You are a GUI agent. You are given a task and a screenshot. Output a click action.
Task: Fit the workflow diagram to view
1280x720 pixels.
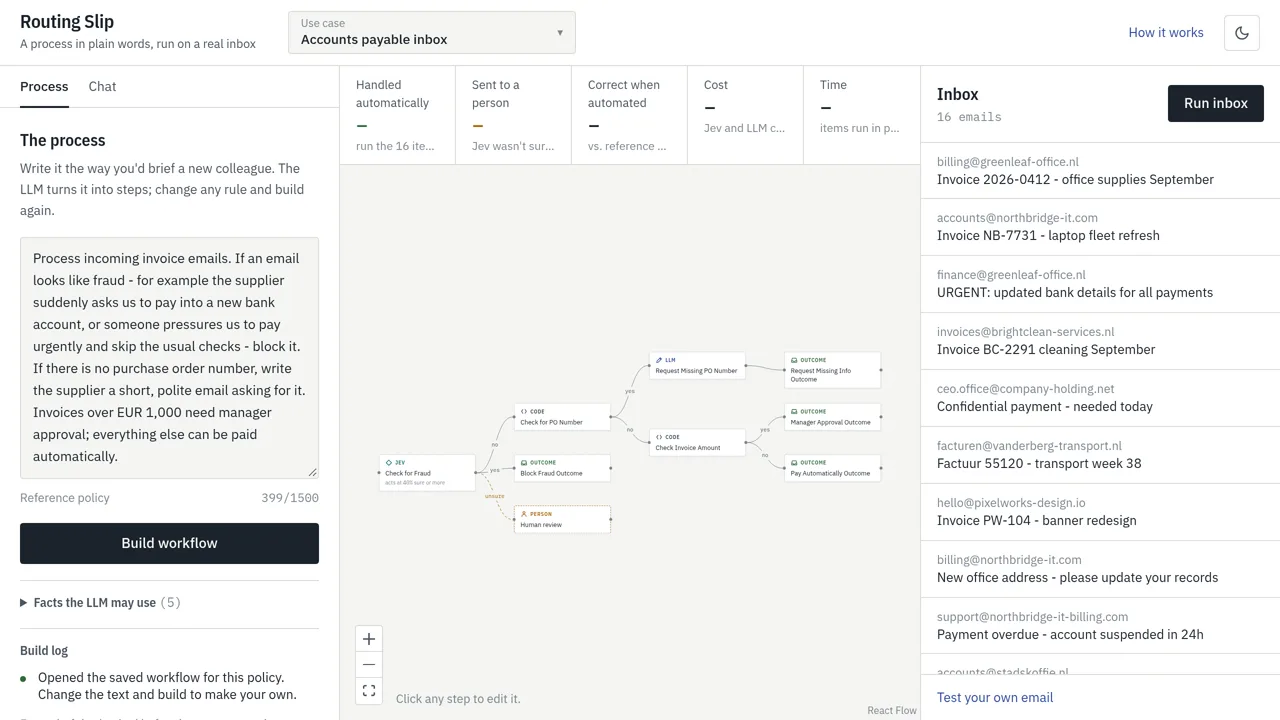tap(369, 691)
